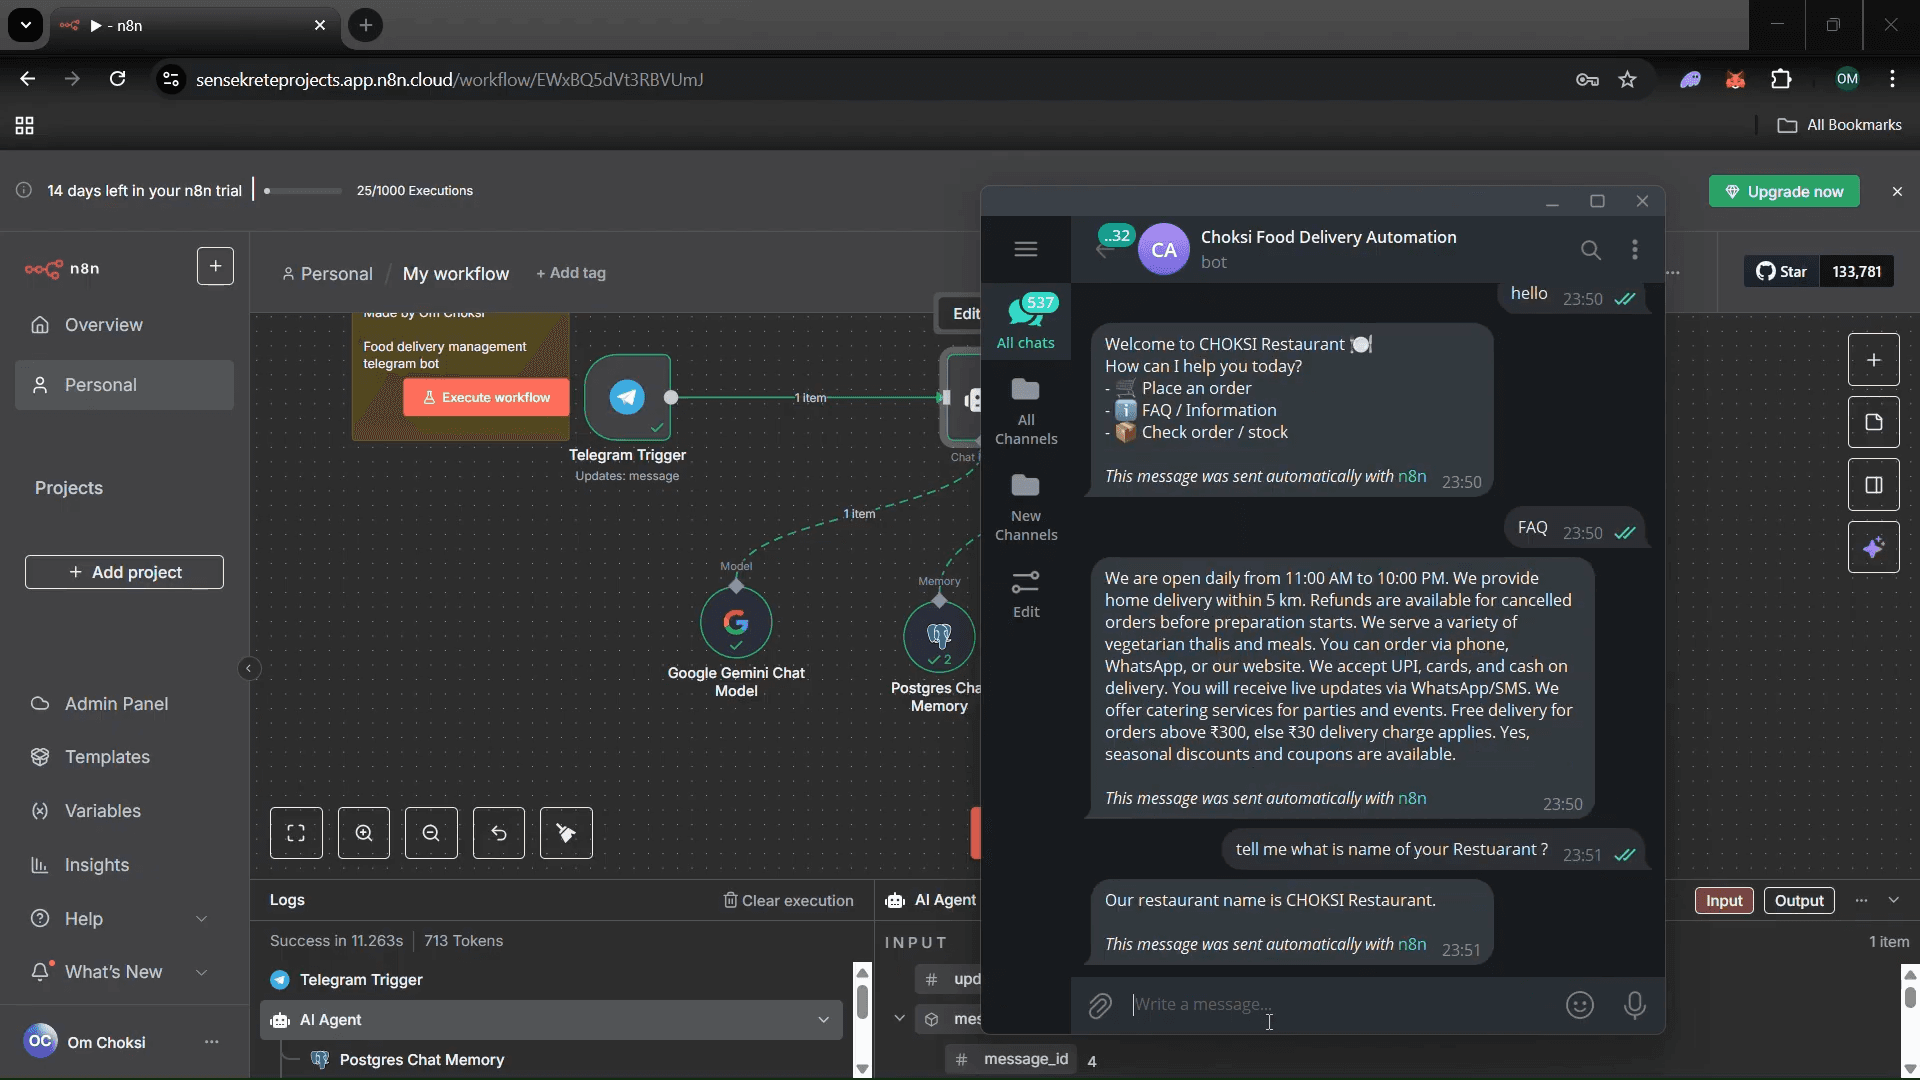The height and width of the screenshot is (1080, 1920).
Task: Open Variables page
Action: [x=124, y=811]
